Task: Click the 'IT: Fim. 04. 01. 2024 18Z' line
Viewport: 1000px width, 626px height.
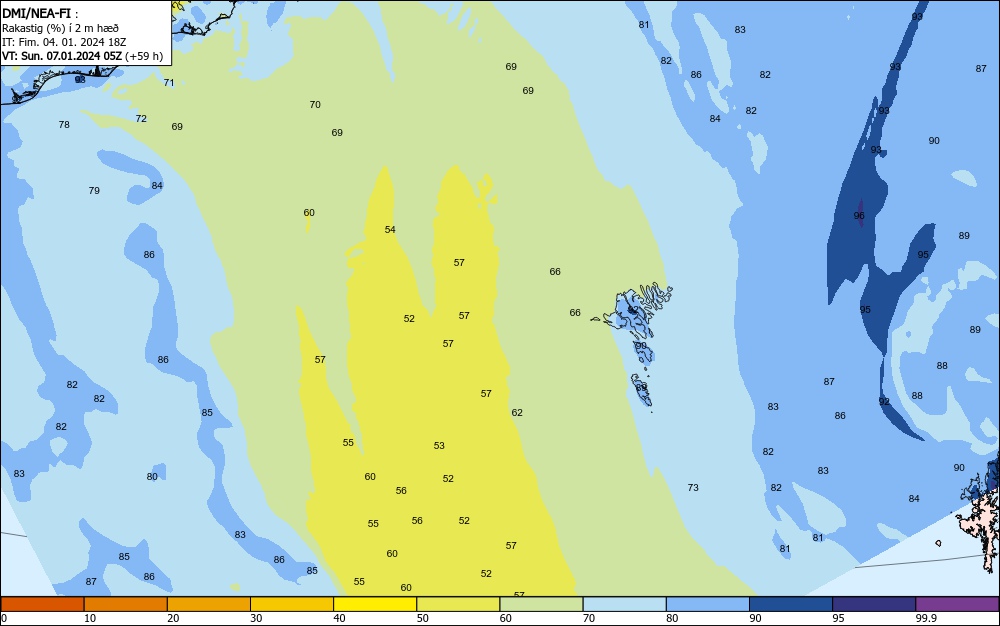Action: click(x=64, y=42)
